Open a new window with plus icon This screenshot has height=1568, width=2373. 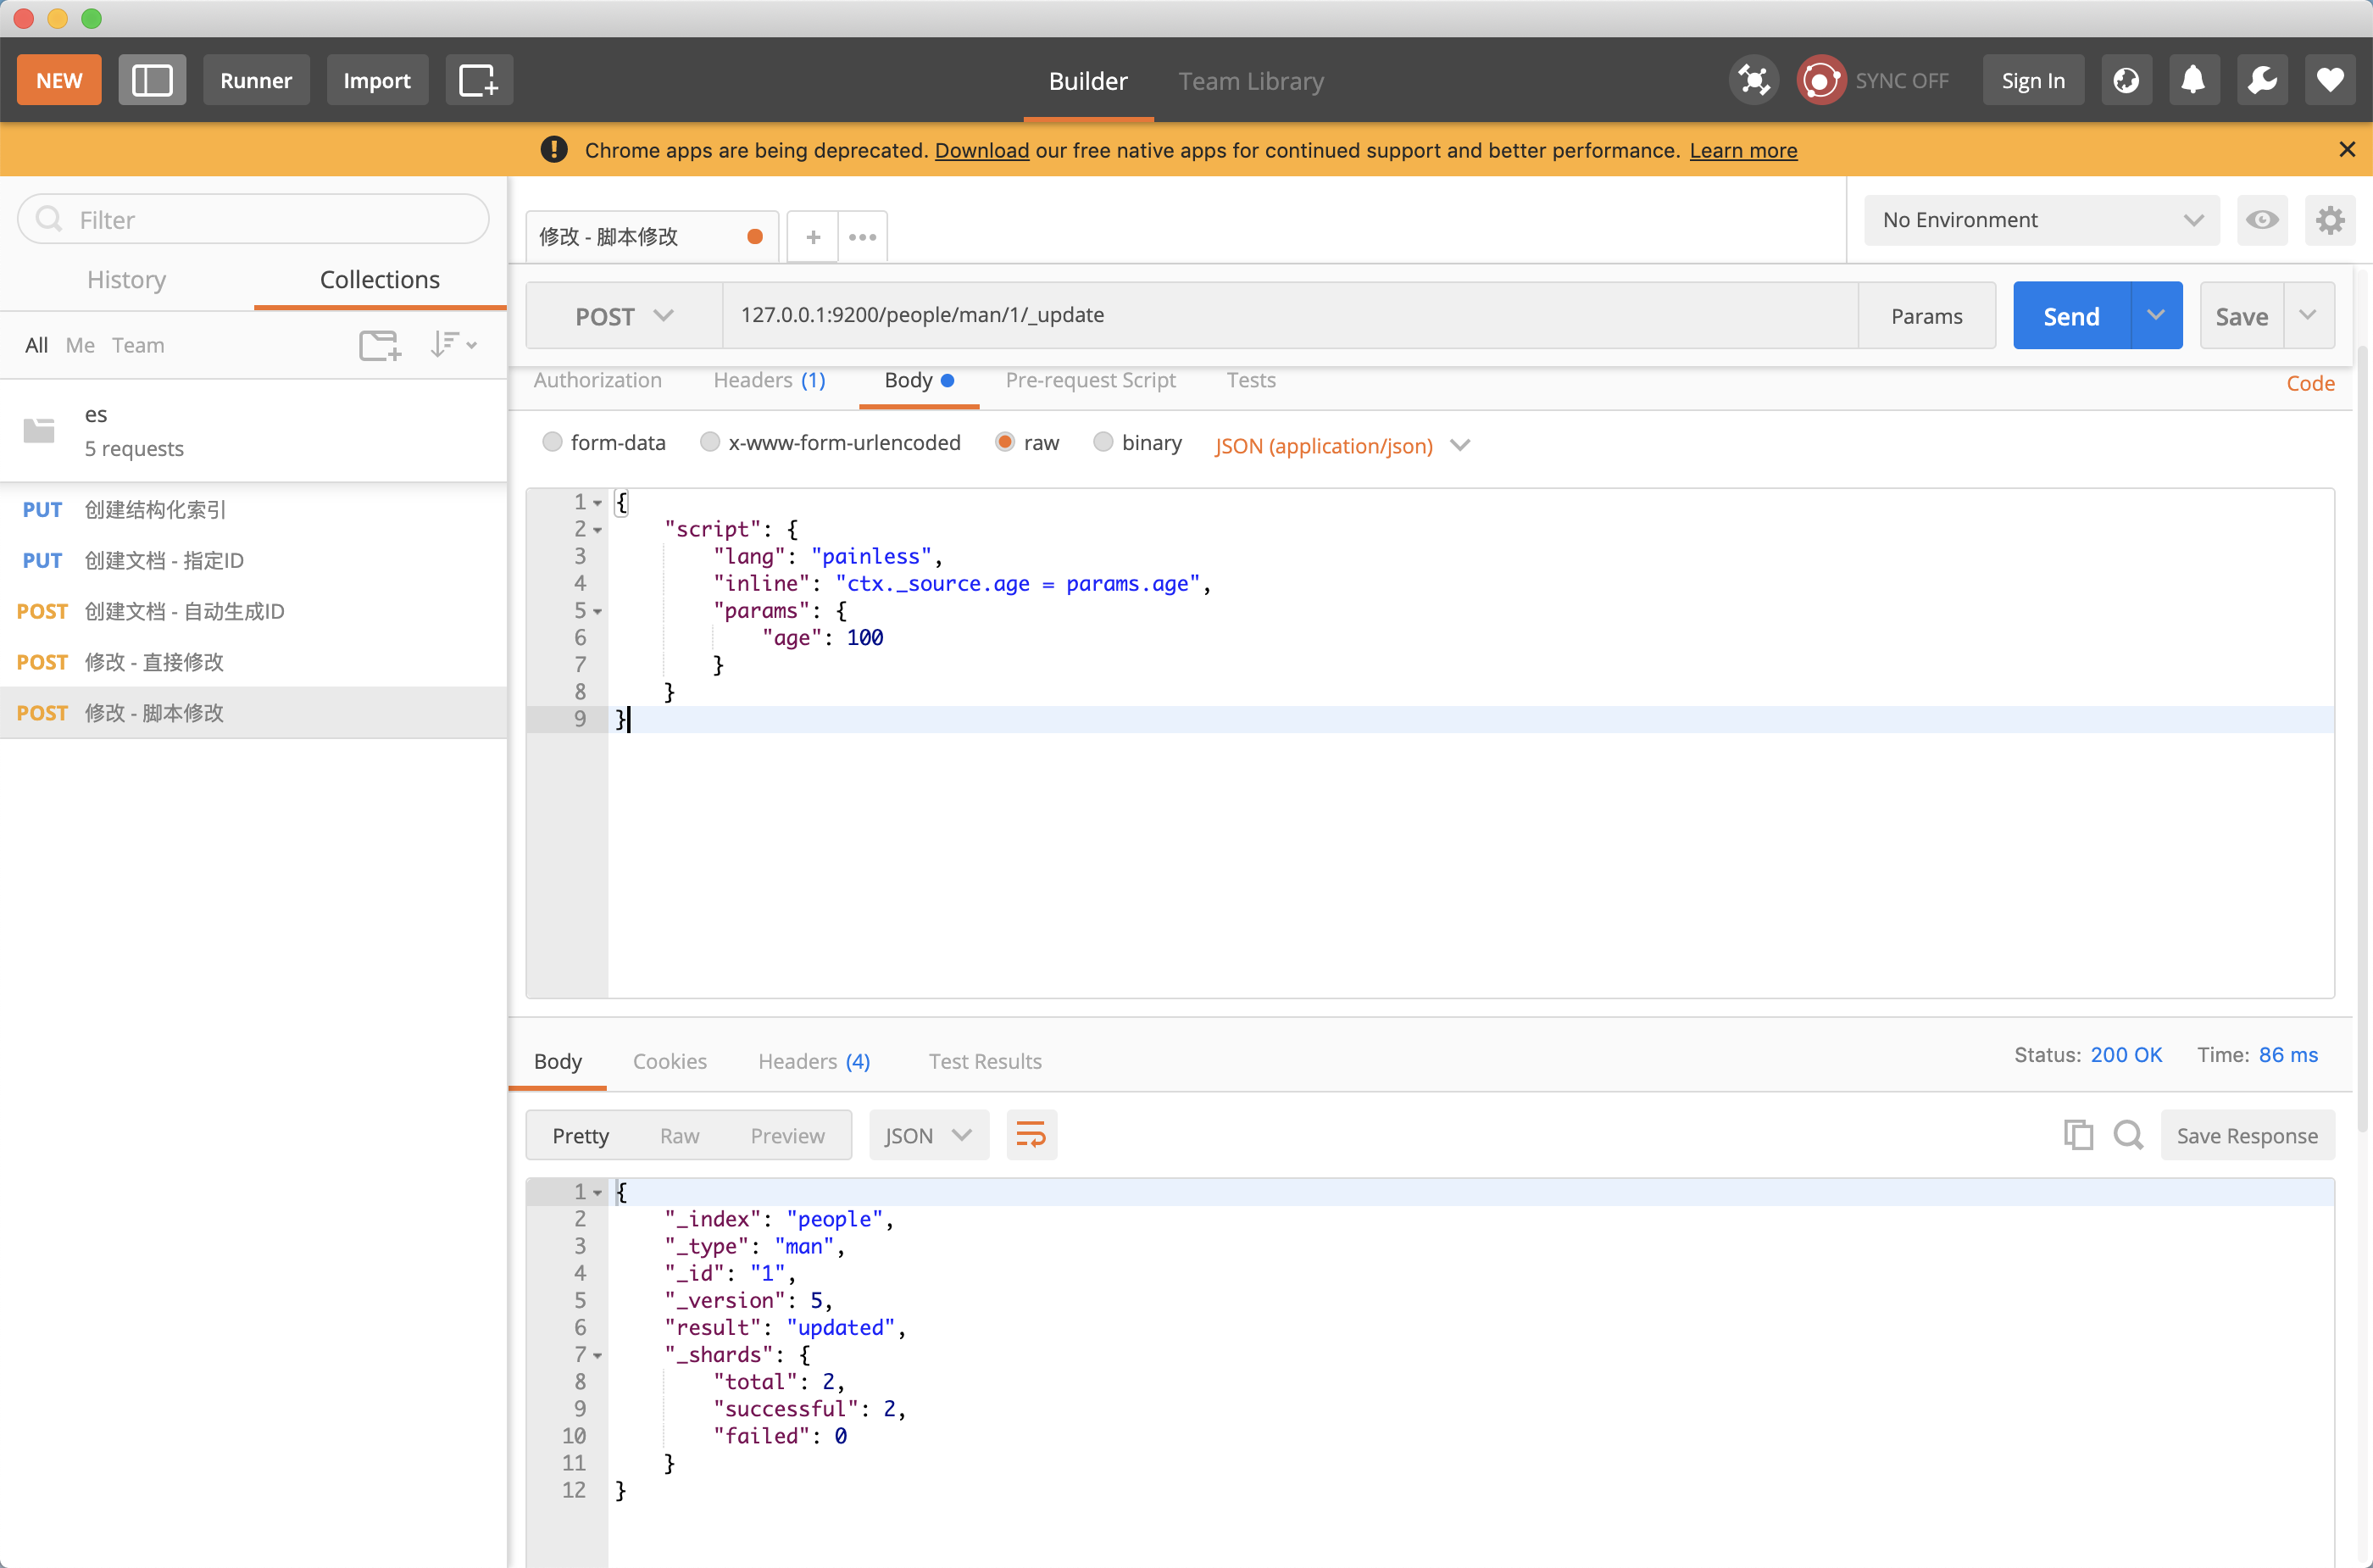tap(478, 80)
